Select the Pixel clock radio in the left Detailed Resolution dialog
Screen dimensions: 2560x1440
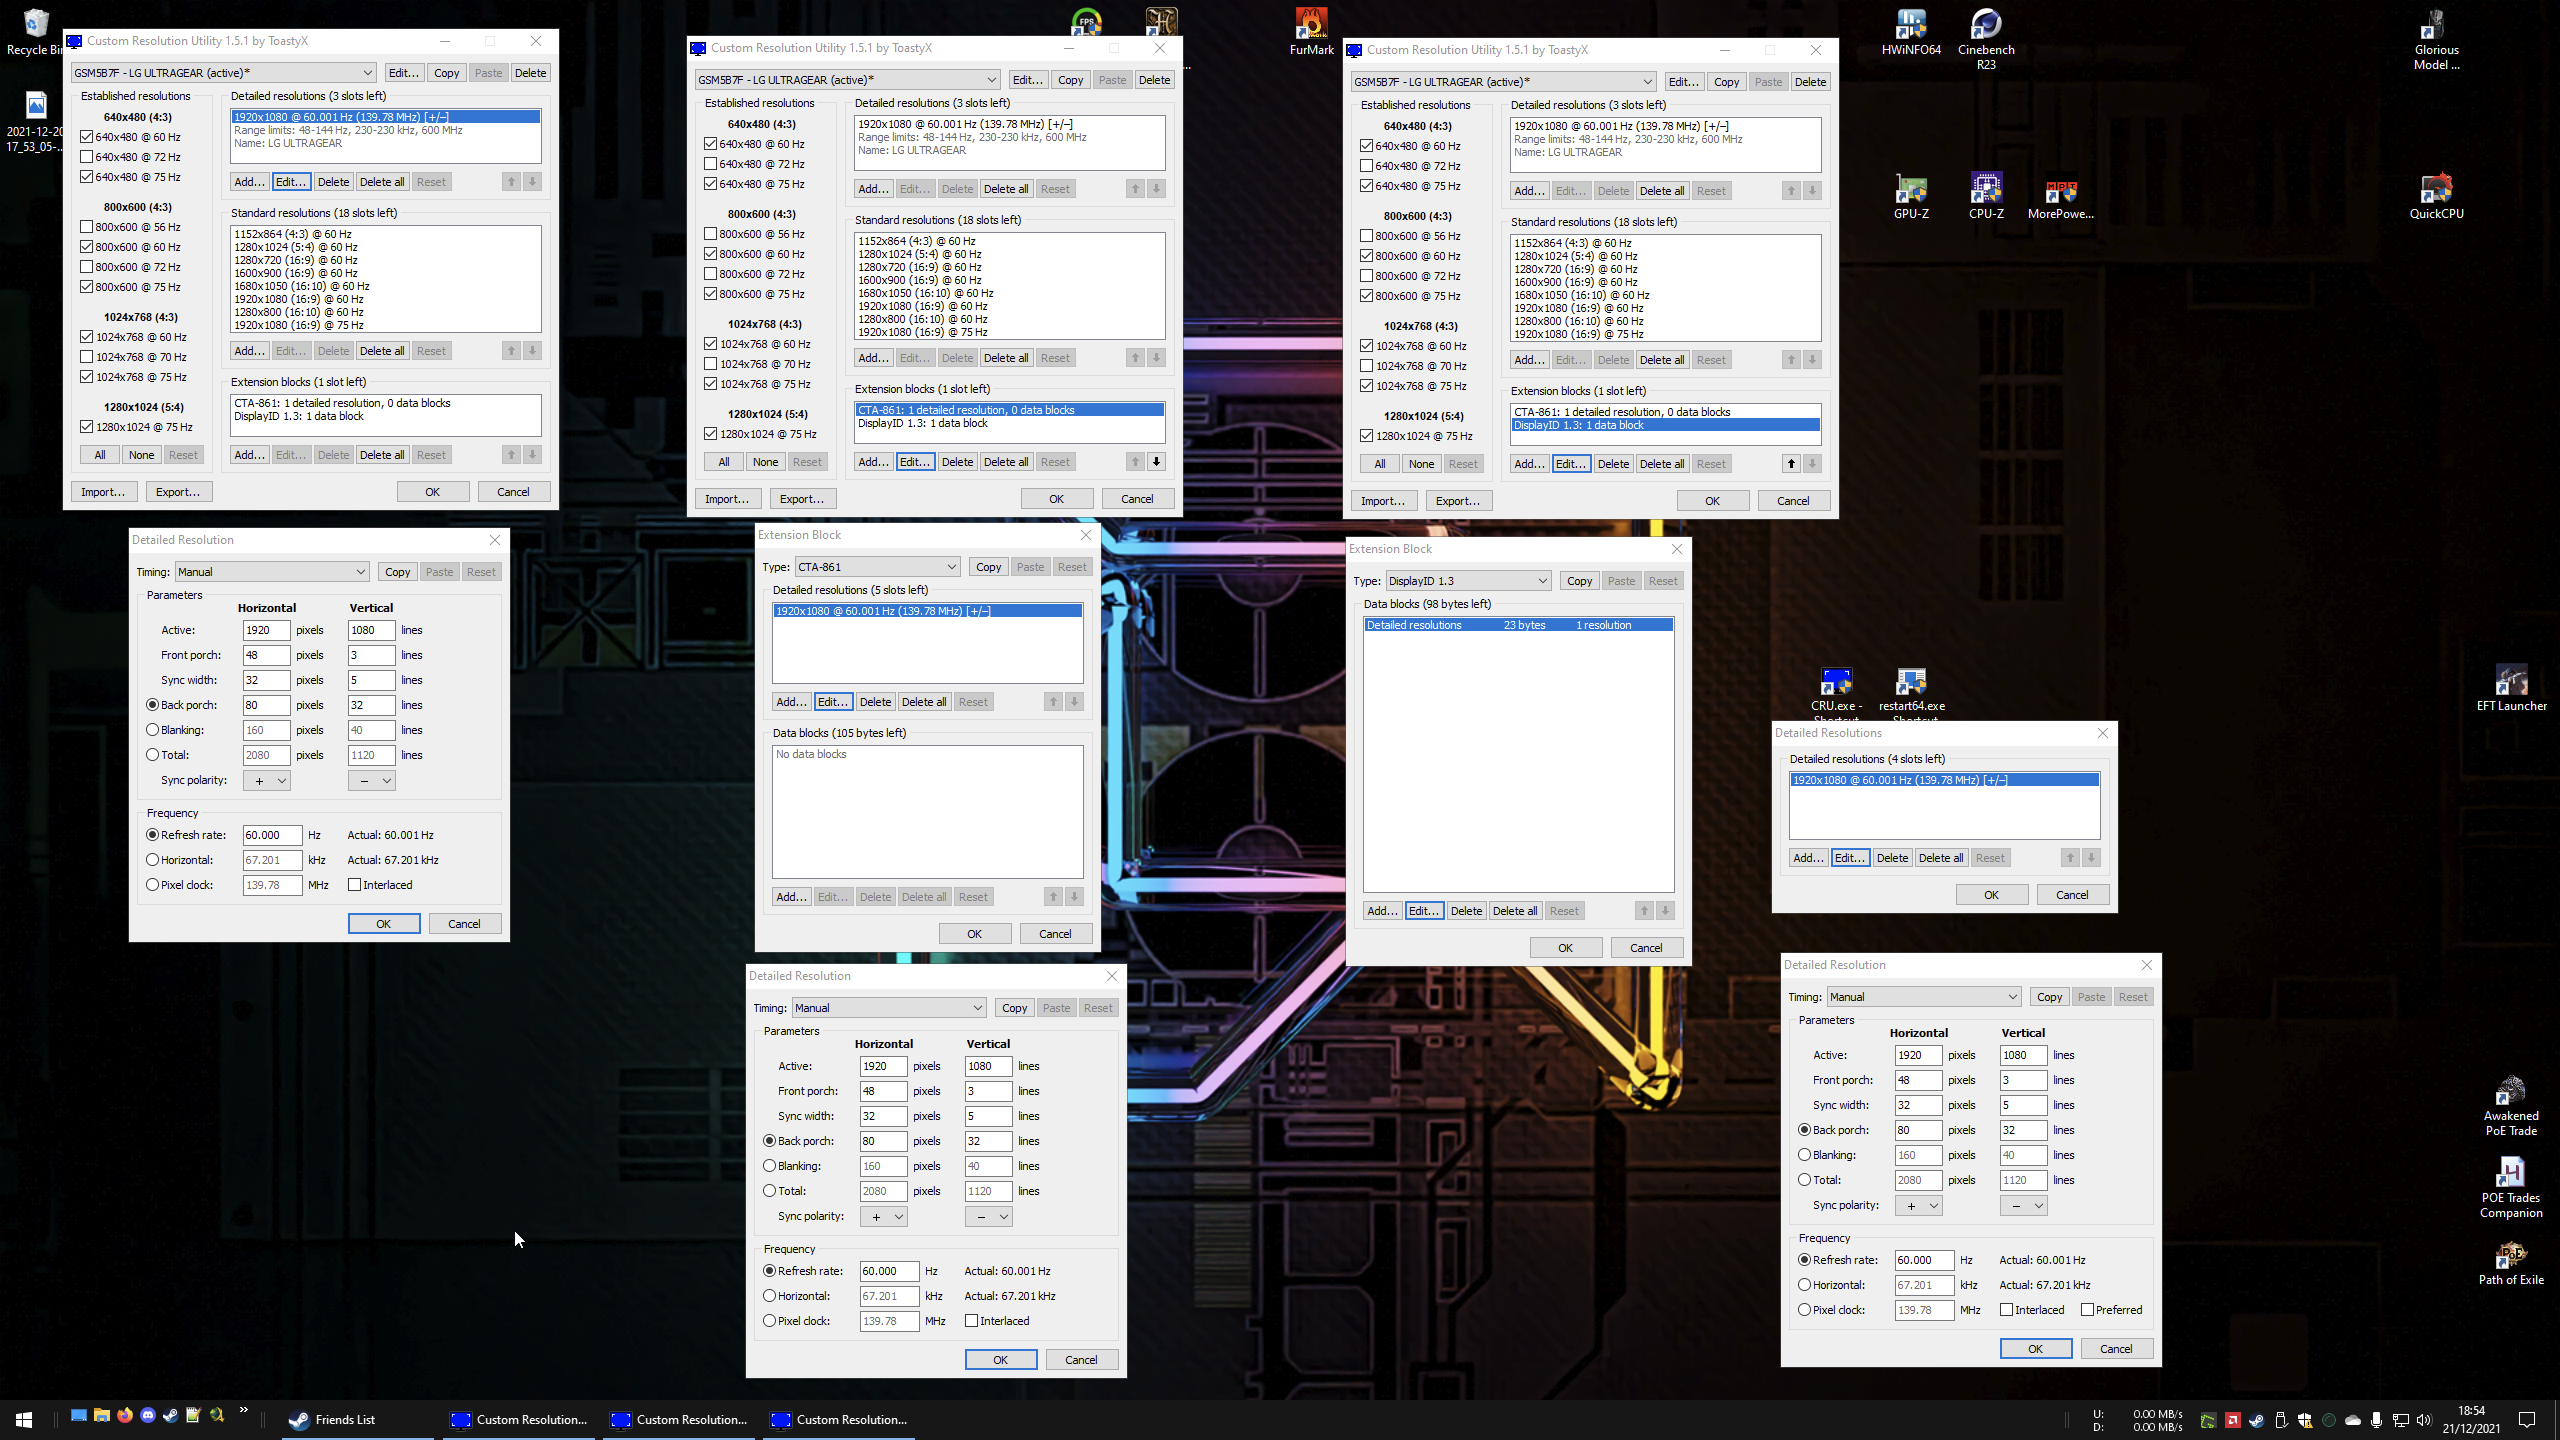point(153,885)
